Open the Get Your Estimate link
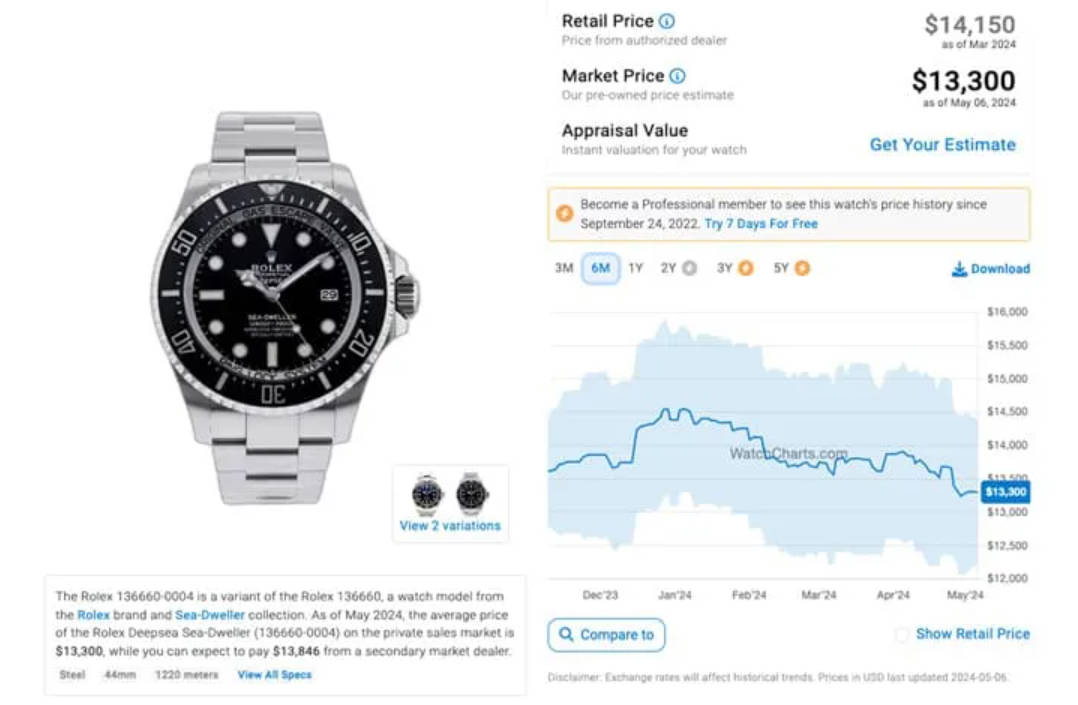 [x=943, y=144]
